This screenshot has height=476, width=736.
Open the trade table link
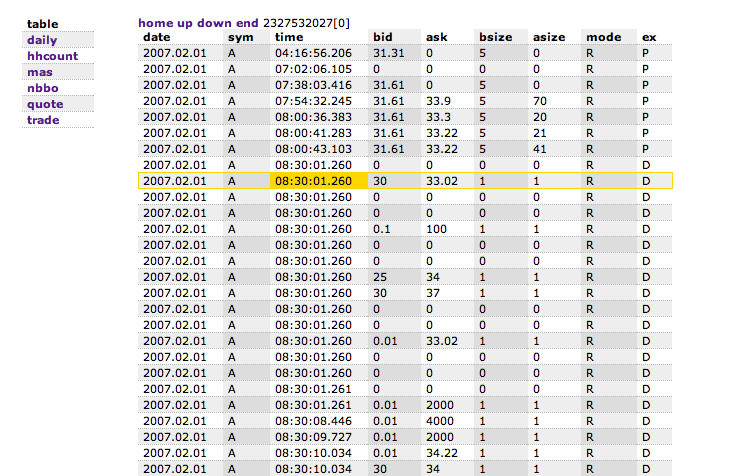coord(43,120)
